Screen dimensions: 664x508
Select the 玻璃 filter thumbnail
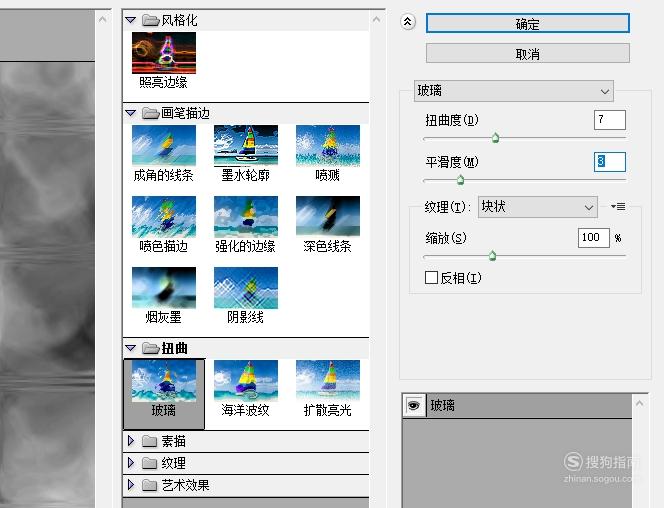click(163, 381)
